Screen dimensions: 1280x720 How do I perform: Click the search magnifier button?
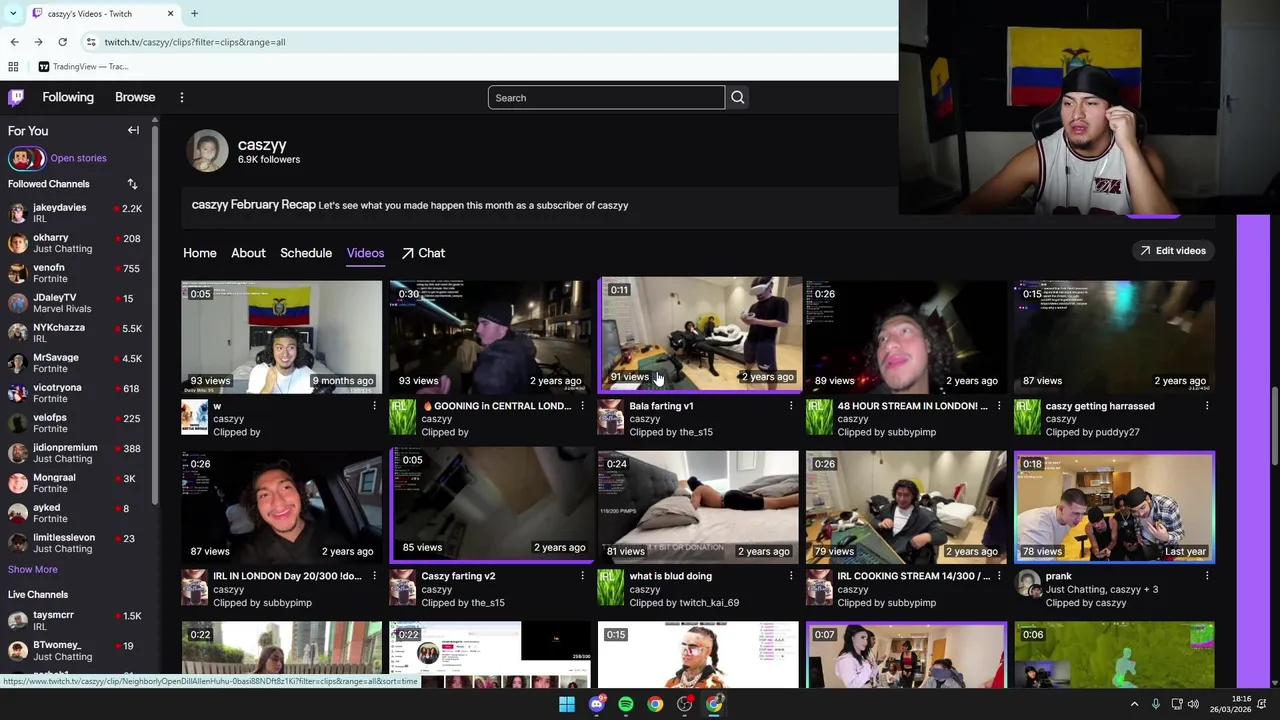coord(737,97)
